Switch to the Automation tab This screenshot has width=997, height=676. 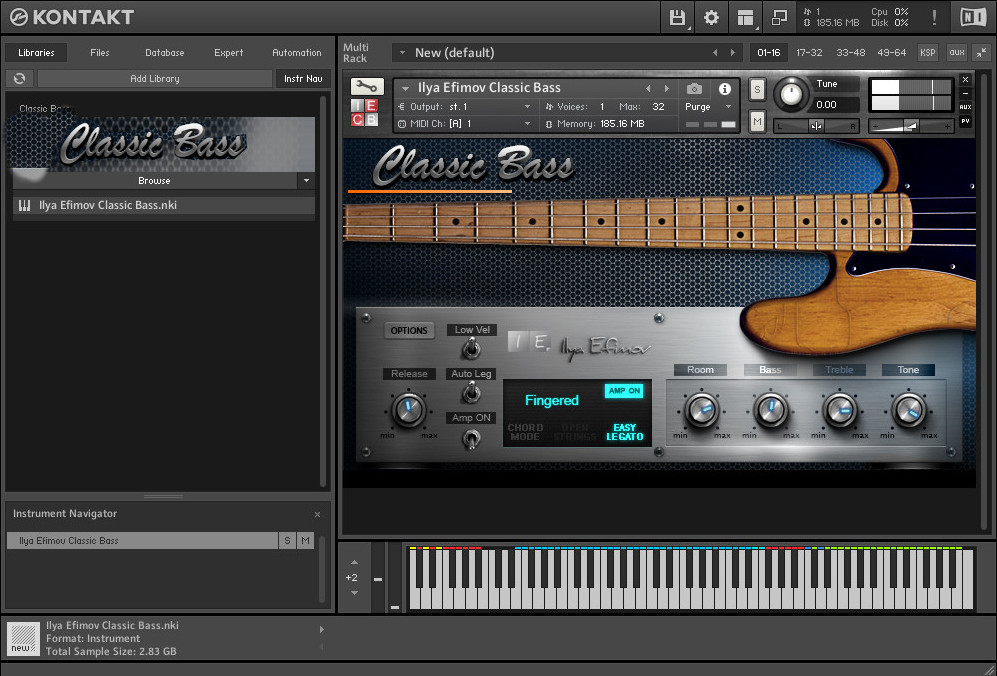pos(297,53)
